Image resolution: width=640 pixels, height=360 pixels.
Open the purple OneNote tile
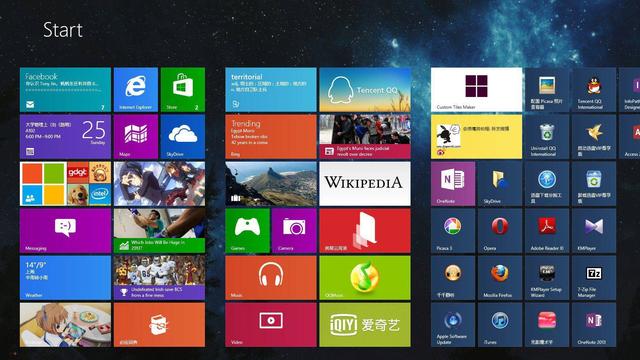coord(453,184)
